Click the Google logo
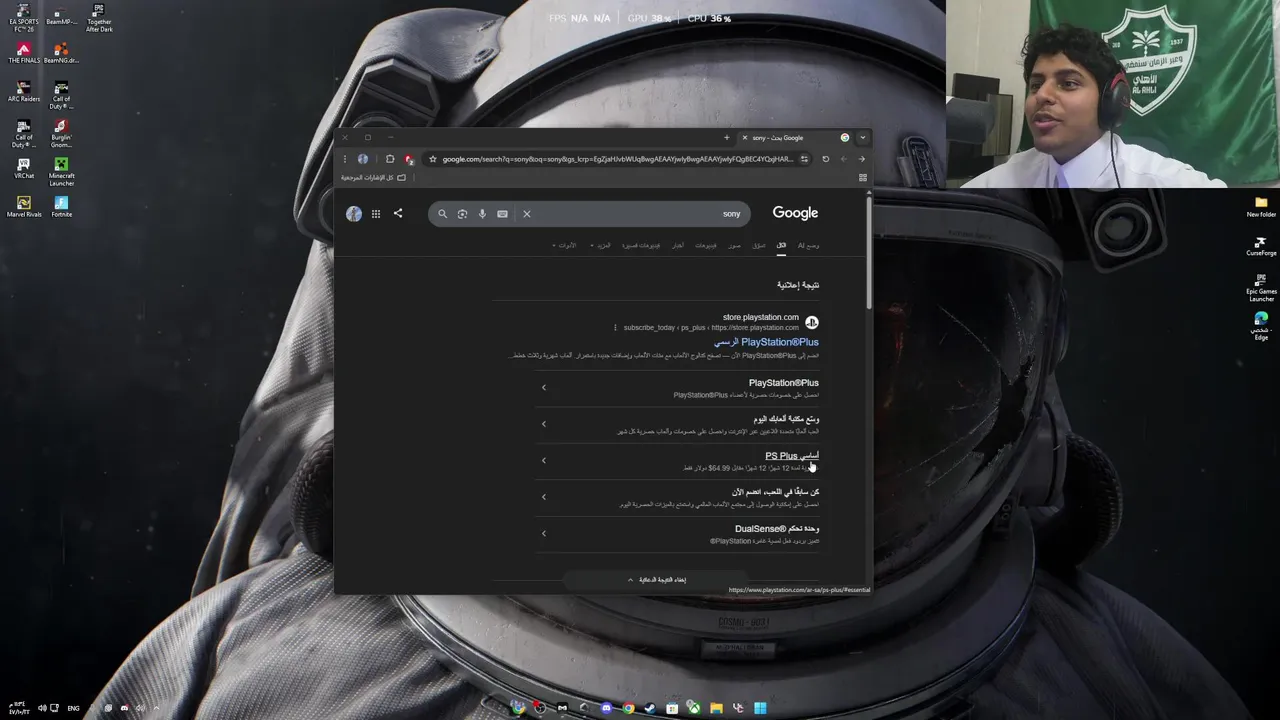Image resolution: width=1280 pixels, height=720 pixels. click(795, 213)
